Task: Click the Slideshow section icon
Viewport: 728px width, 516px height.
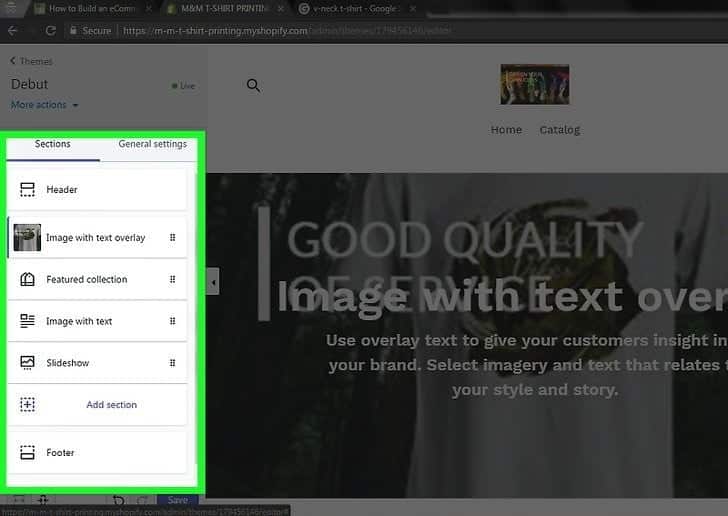Action: [27, 363]
